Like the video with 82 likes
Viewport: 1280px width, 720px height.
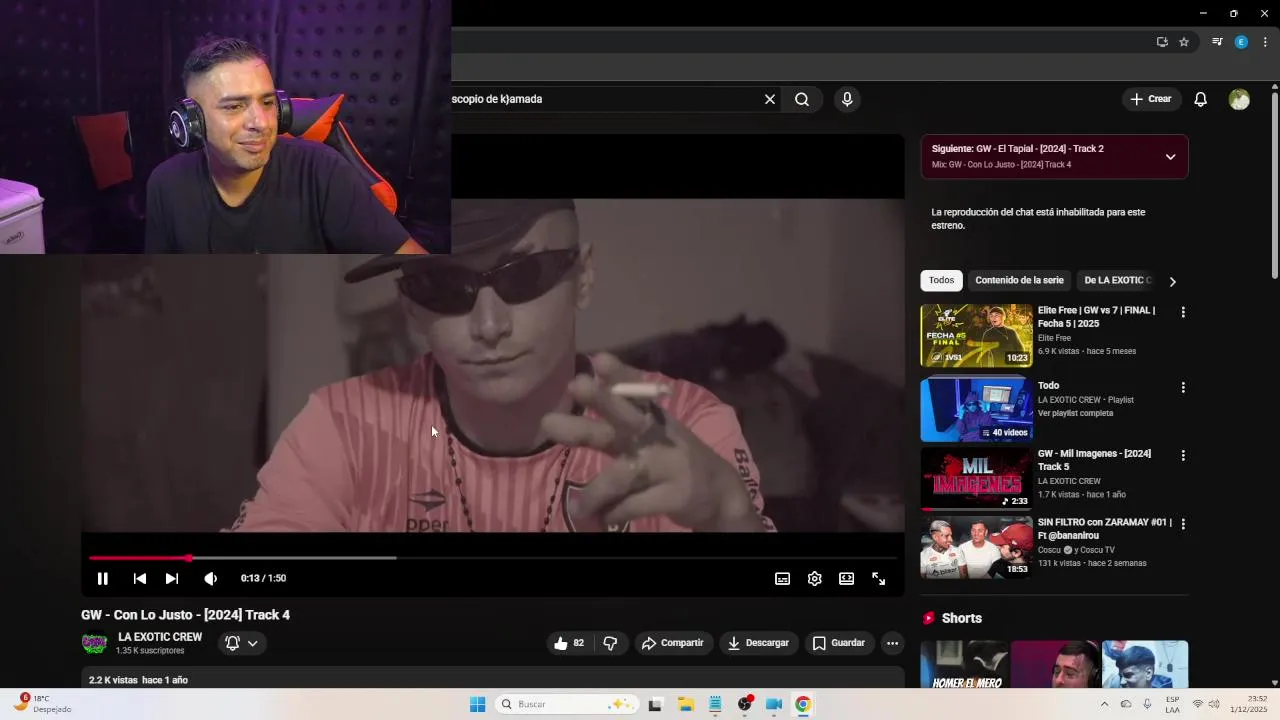[x=569, y=643]
